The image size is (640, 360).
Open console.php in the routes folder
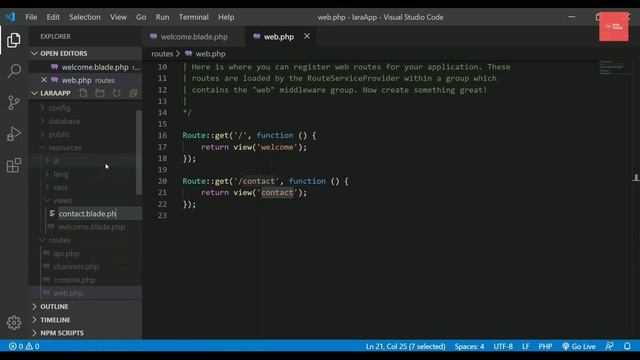coord(74,280)
